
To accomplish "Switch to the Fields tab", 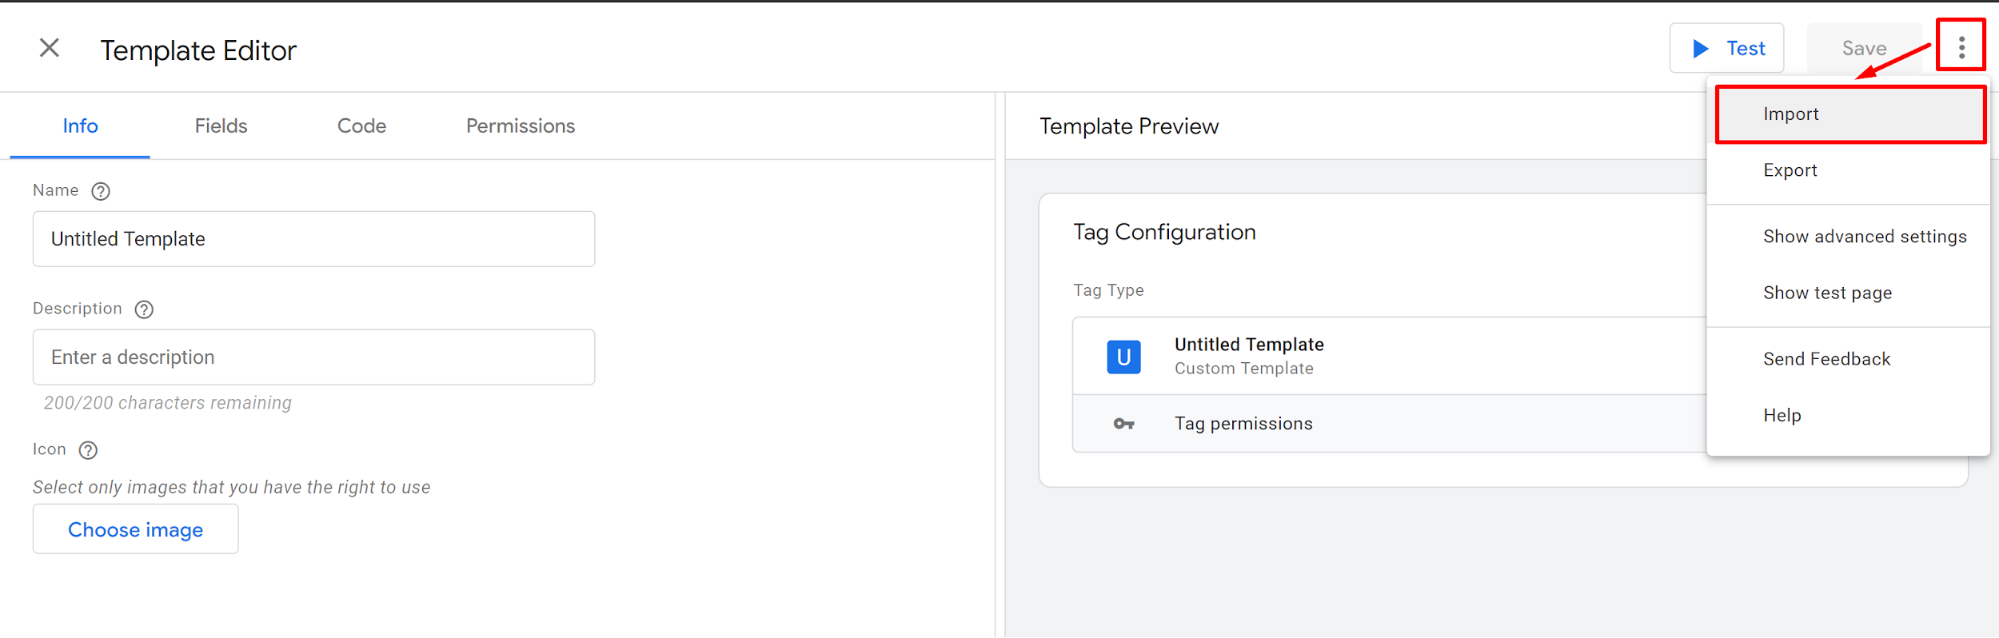I will pos(220,126).
